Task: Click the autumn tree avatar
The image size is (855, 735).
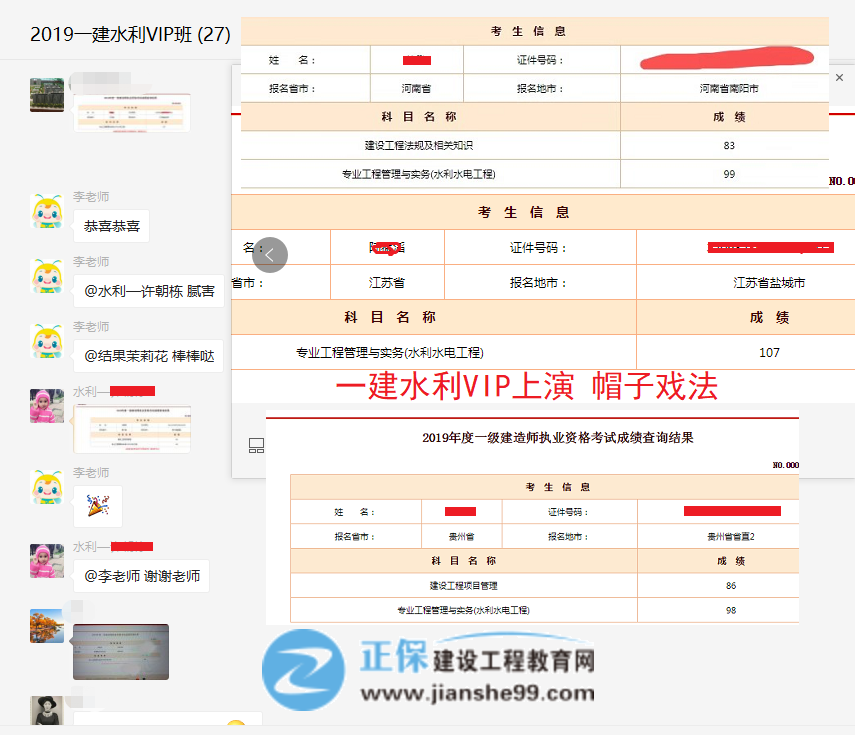Action: 47,626
